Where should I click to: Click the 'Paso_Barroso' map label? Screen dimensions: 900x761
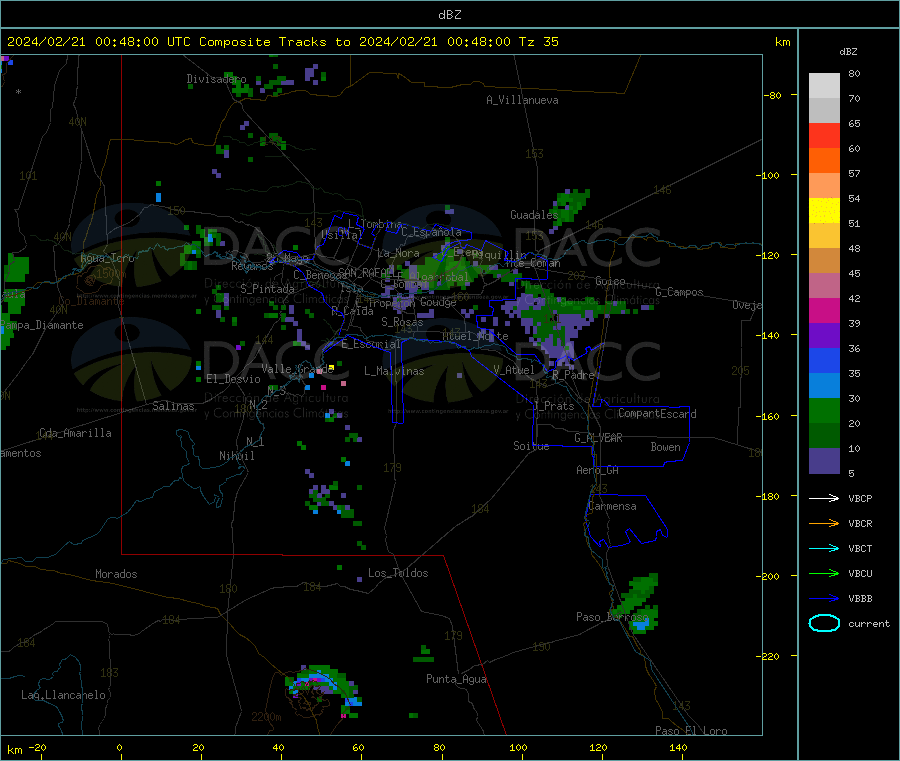click(612, 617)
